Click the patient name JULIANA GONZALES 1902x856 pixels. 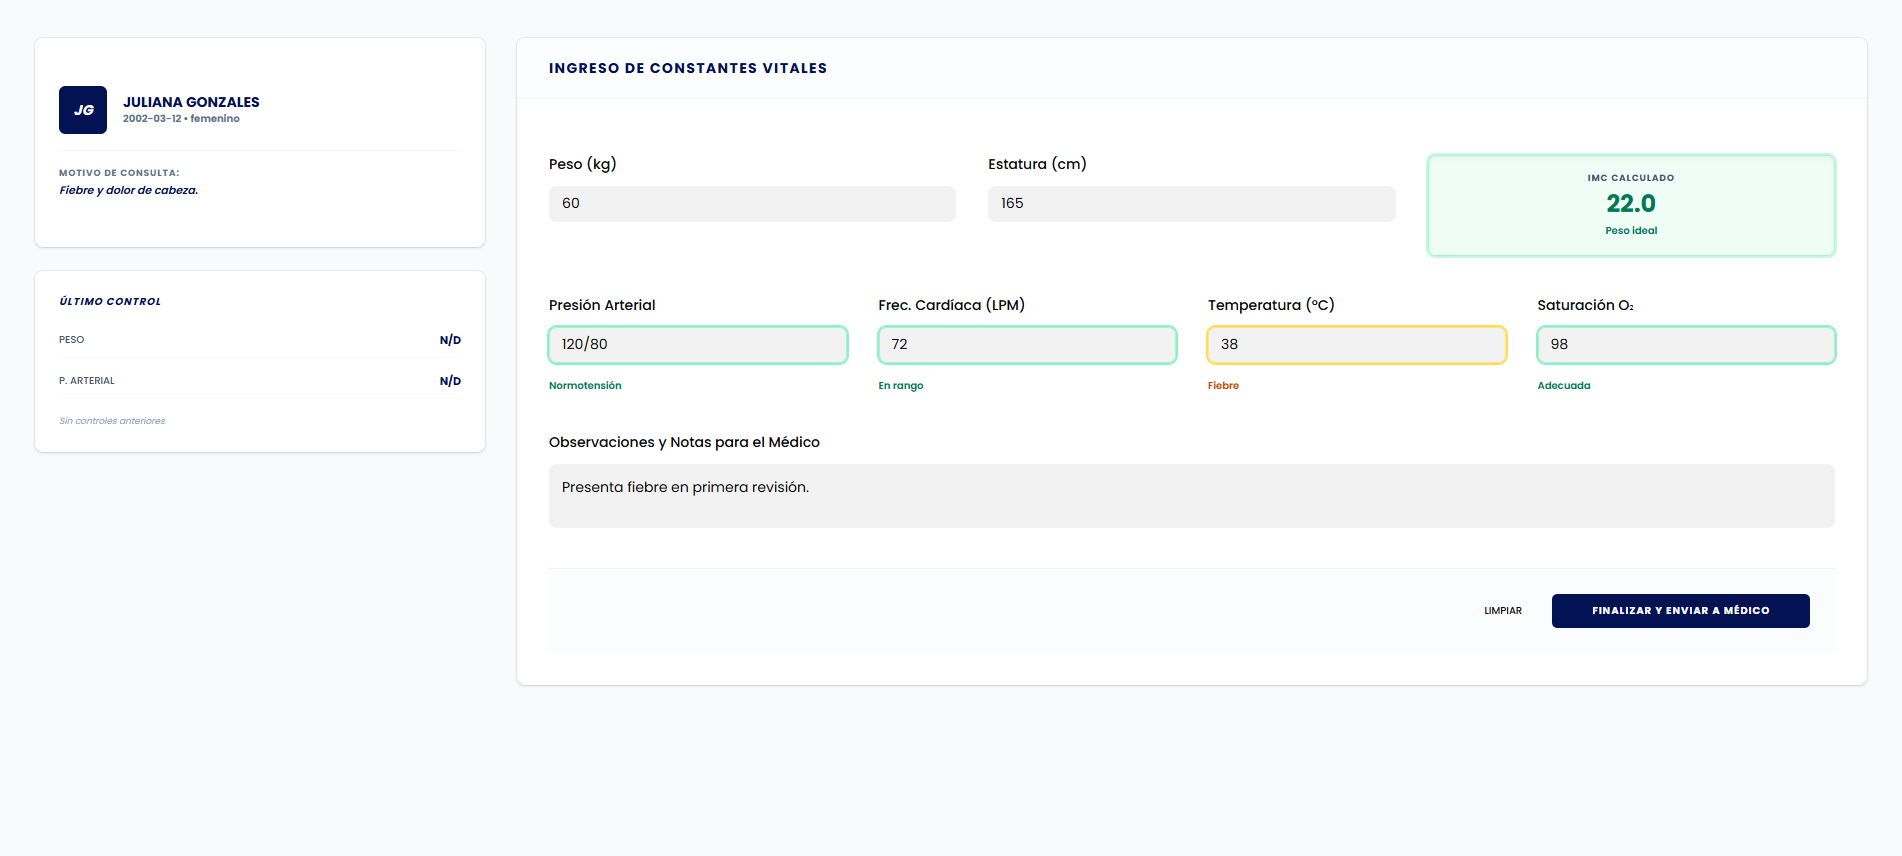point(191,102)
